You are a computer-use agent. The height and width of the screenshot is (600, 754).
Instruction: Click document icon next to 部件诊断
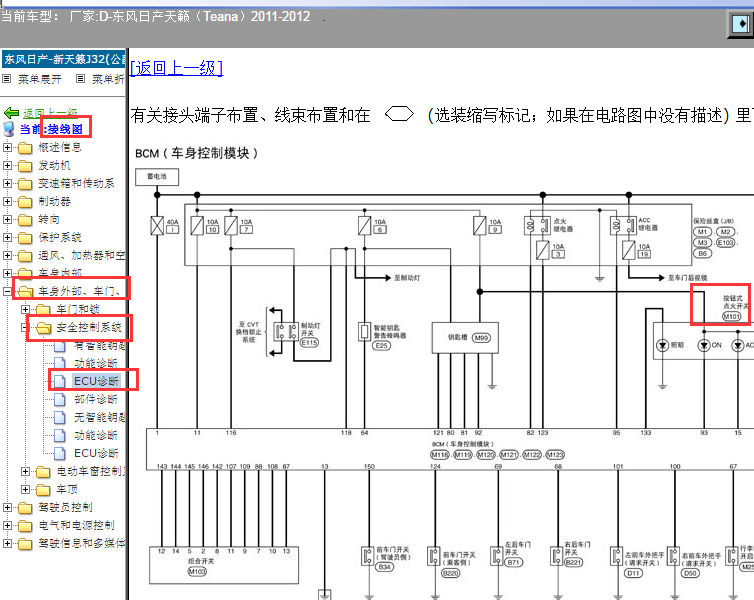point(60,400)
